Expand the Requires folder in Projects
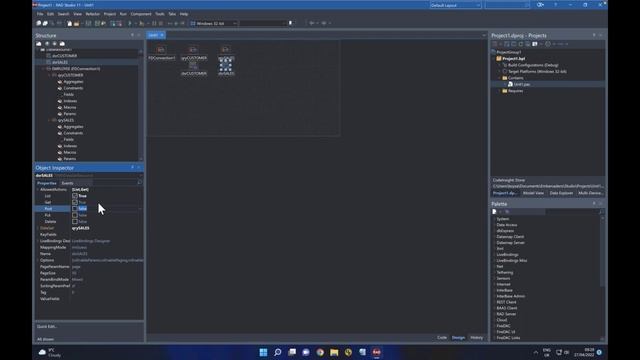The width and height of the screenshot is (640, 360). (x=499, y=91)
